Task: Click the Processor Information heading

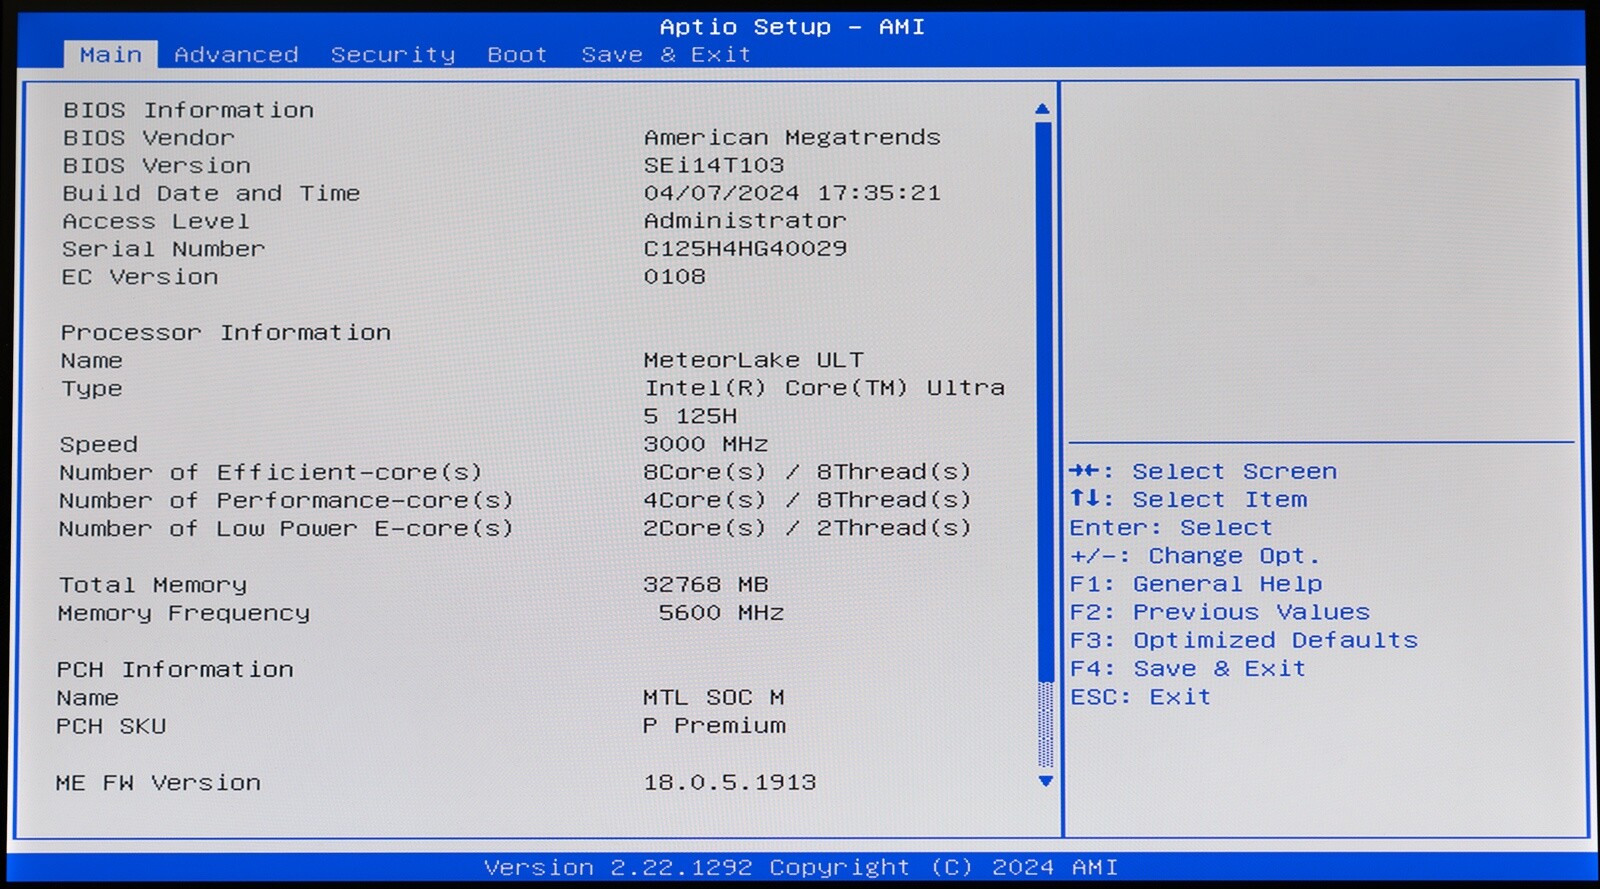Action: (226, 333)
